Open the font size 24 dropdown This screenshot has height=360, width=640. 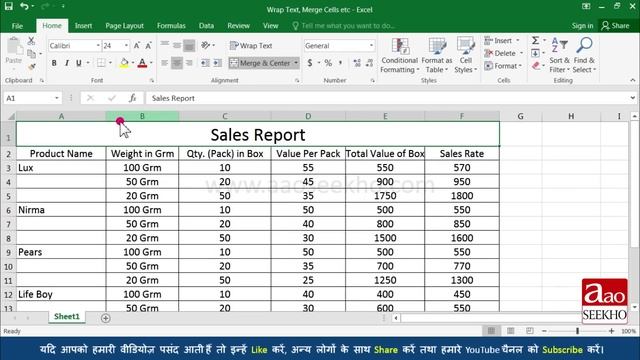[x=127, y=45]
